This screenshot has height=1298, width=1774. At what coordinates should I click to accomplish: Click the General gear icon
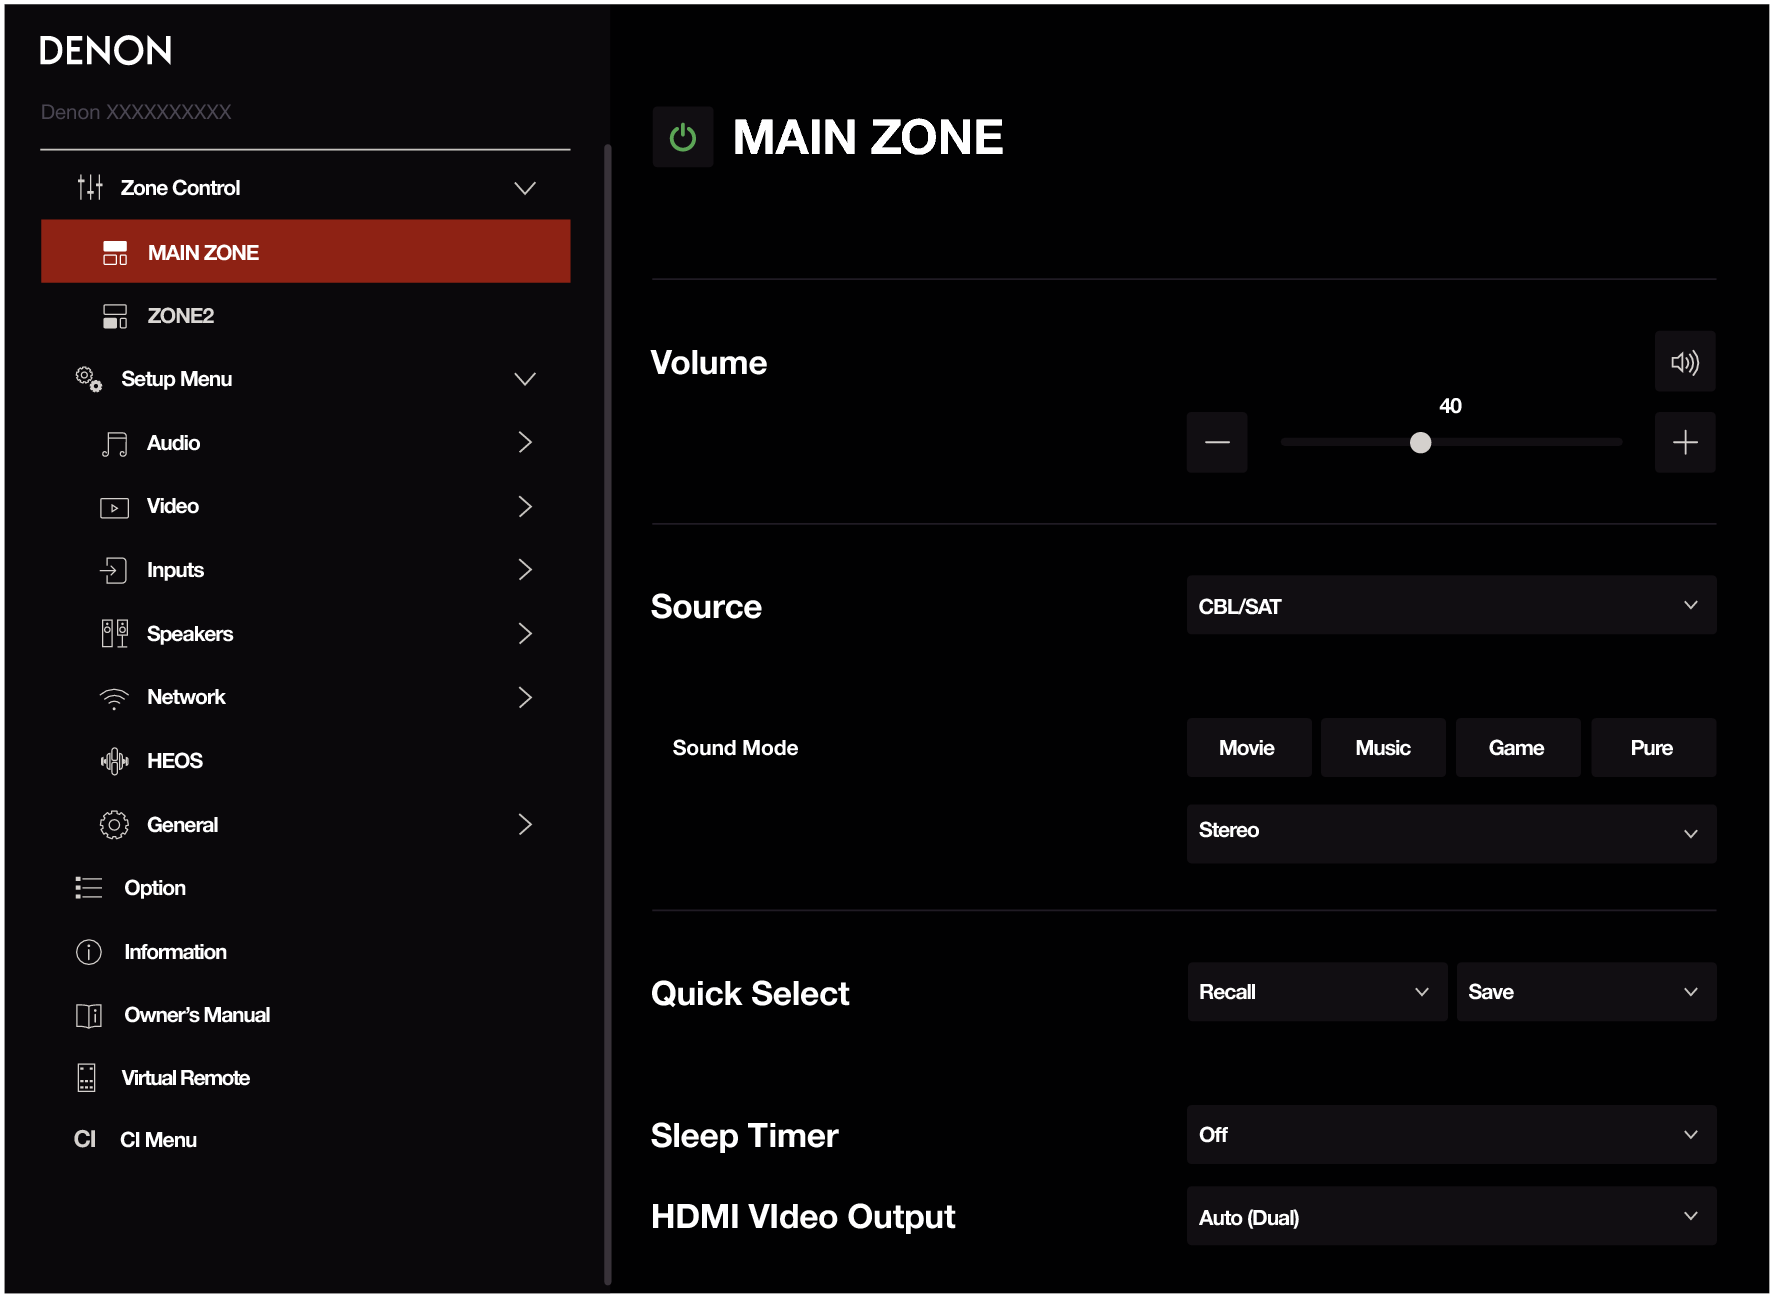click(x=115, y=825)
